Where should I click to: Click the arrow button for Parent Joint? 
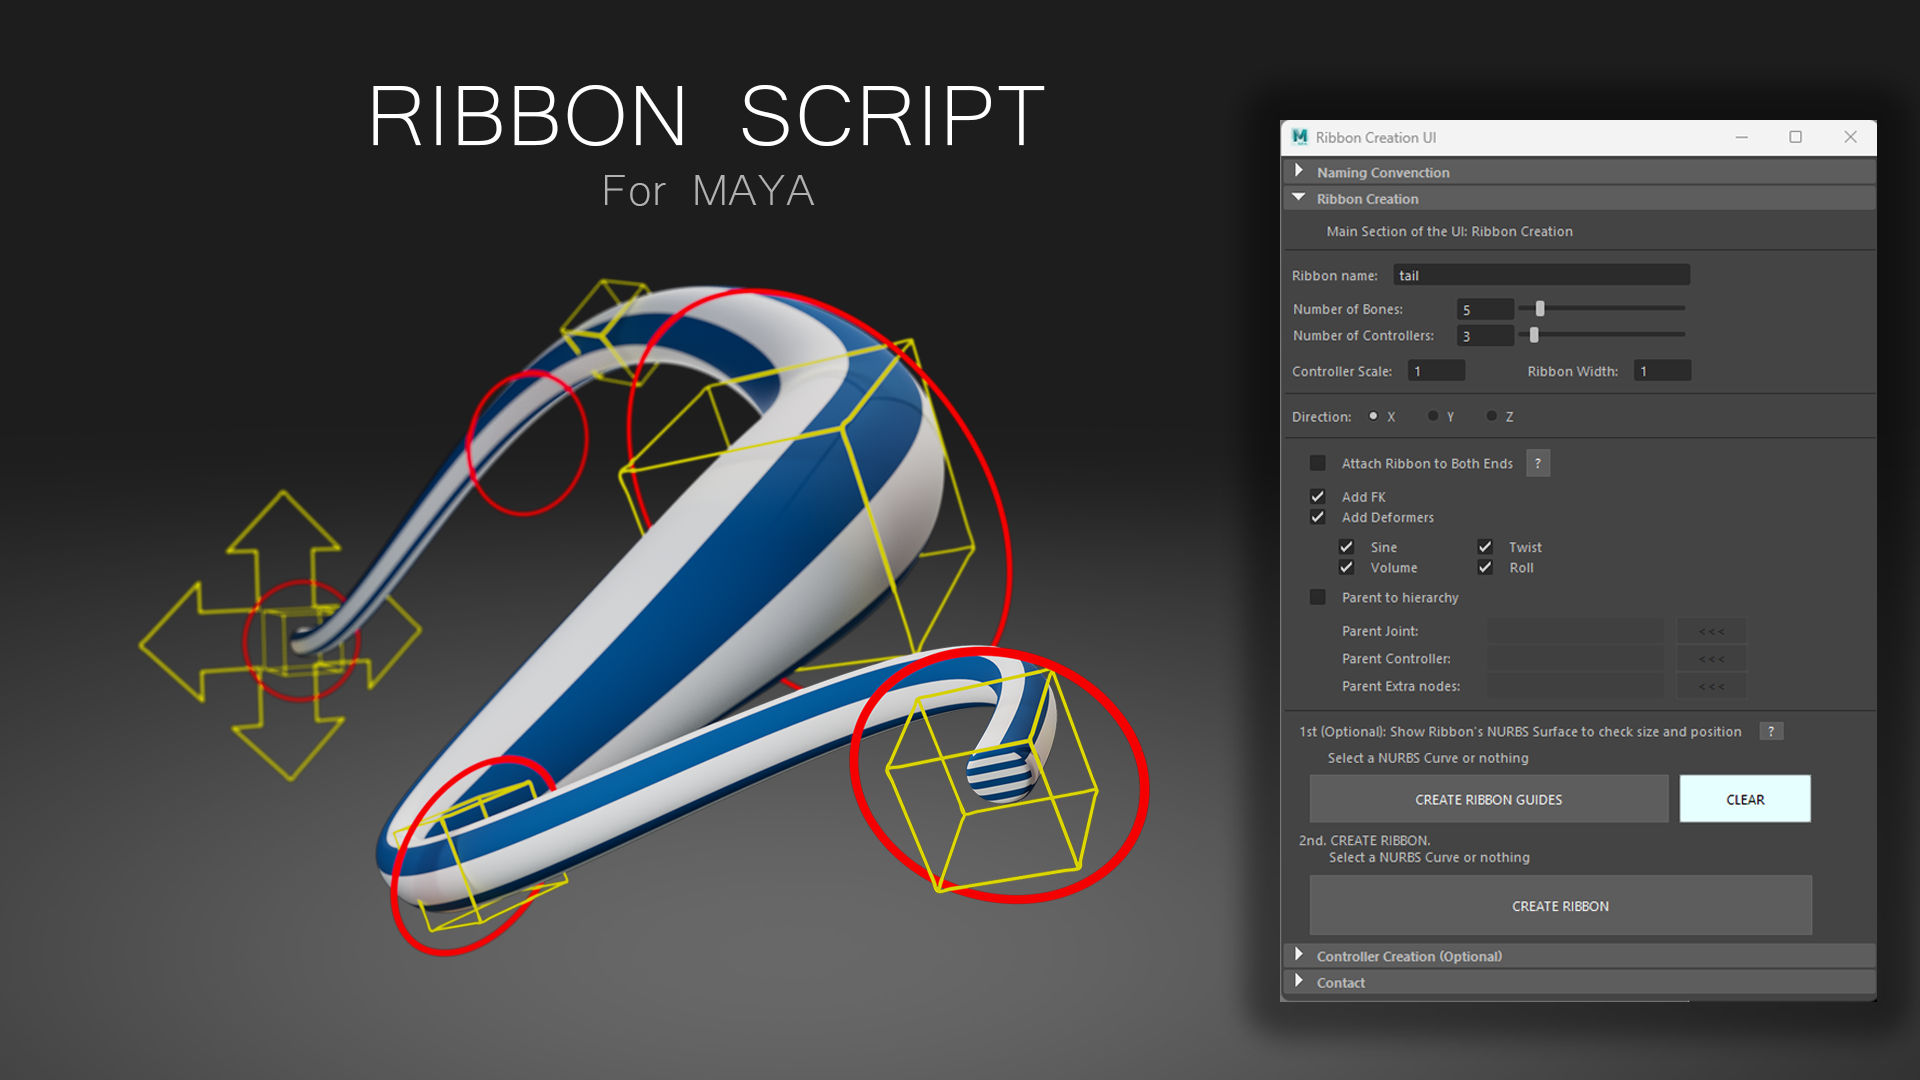coord(1711,631)
